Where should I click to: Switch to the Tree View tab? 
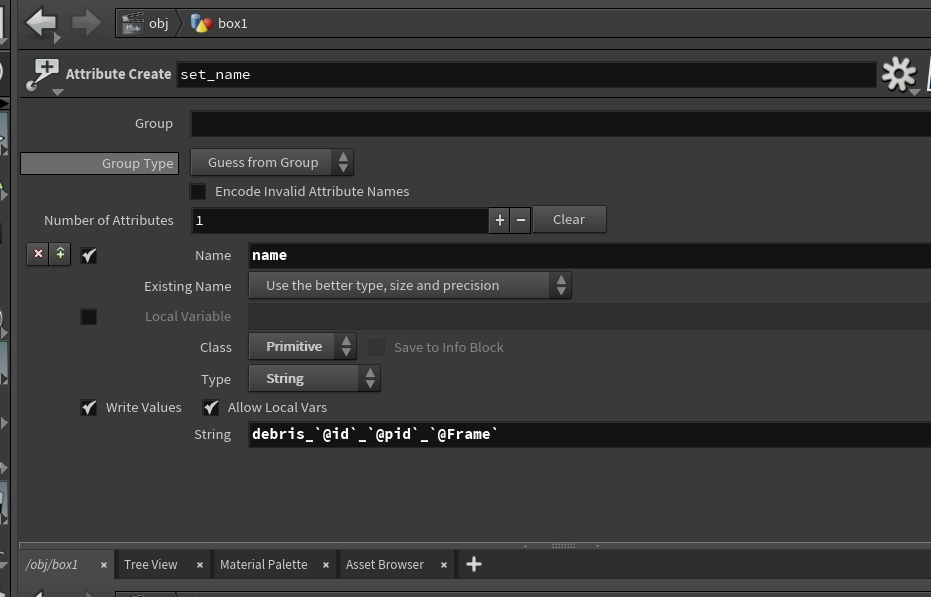(x=150, y=564)
